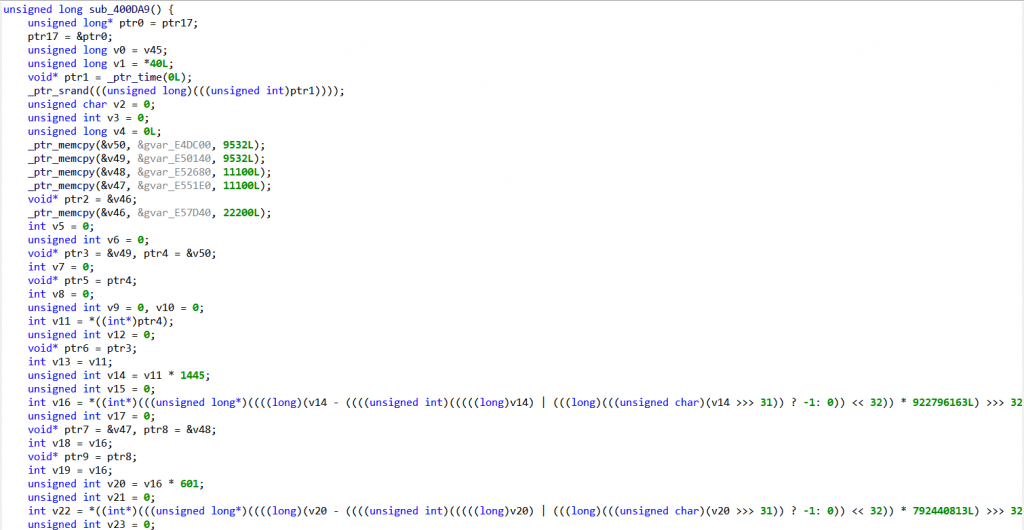
Task: Click the 'void* ptr3 = &v49, ptr4 = &v50;' line
Action: (123, 254)
